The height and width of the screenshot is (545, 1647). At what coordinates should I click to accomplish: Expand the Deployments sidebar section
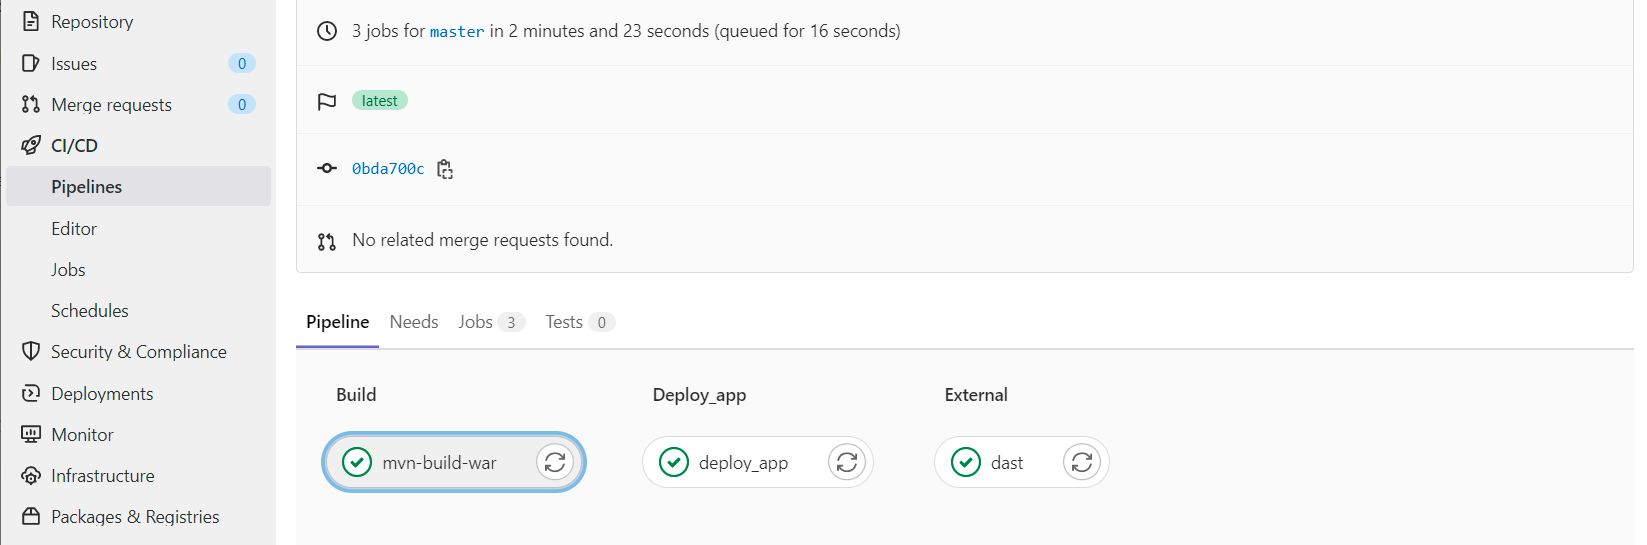click(x=102, y=394)
